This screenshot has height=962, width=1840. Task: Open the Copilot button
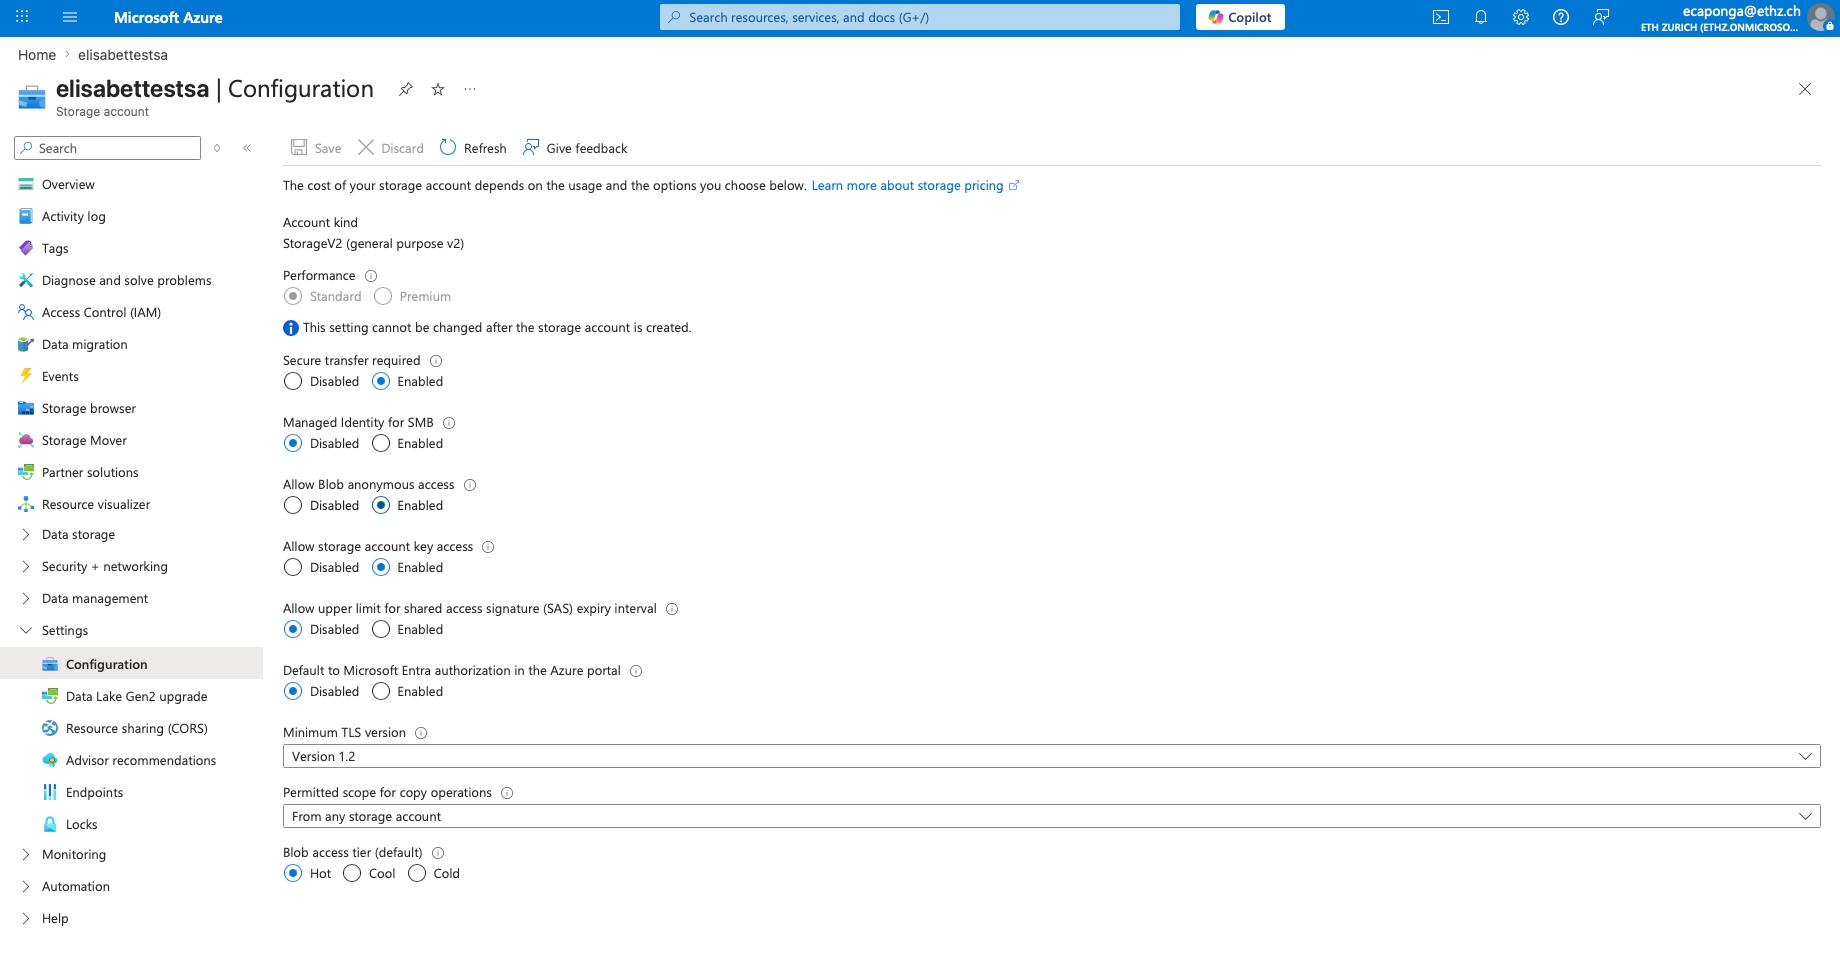tap(1240, 17)
